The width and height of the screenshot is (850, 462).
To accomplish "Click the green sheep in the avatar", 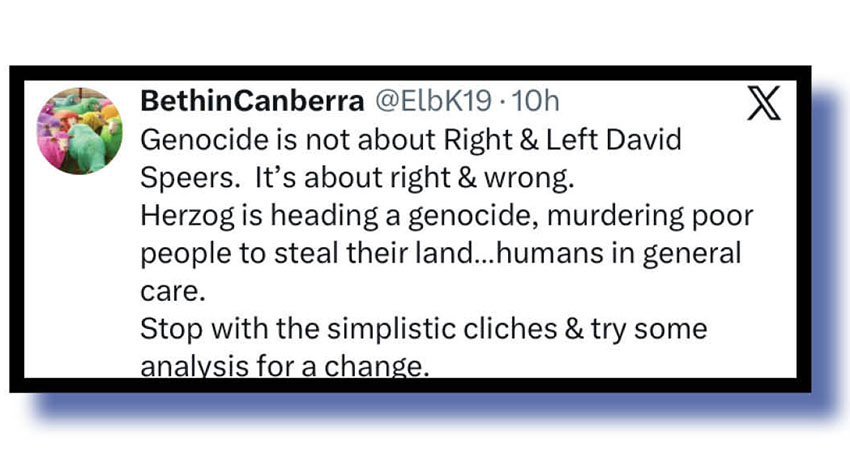I will point(86,148).
